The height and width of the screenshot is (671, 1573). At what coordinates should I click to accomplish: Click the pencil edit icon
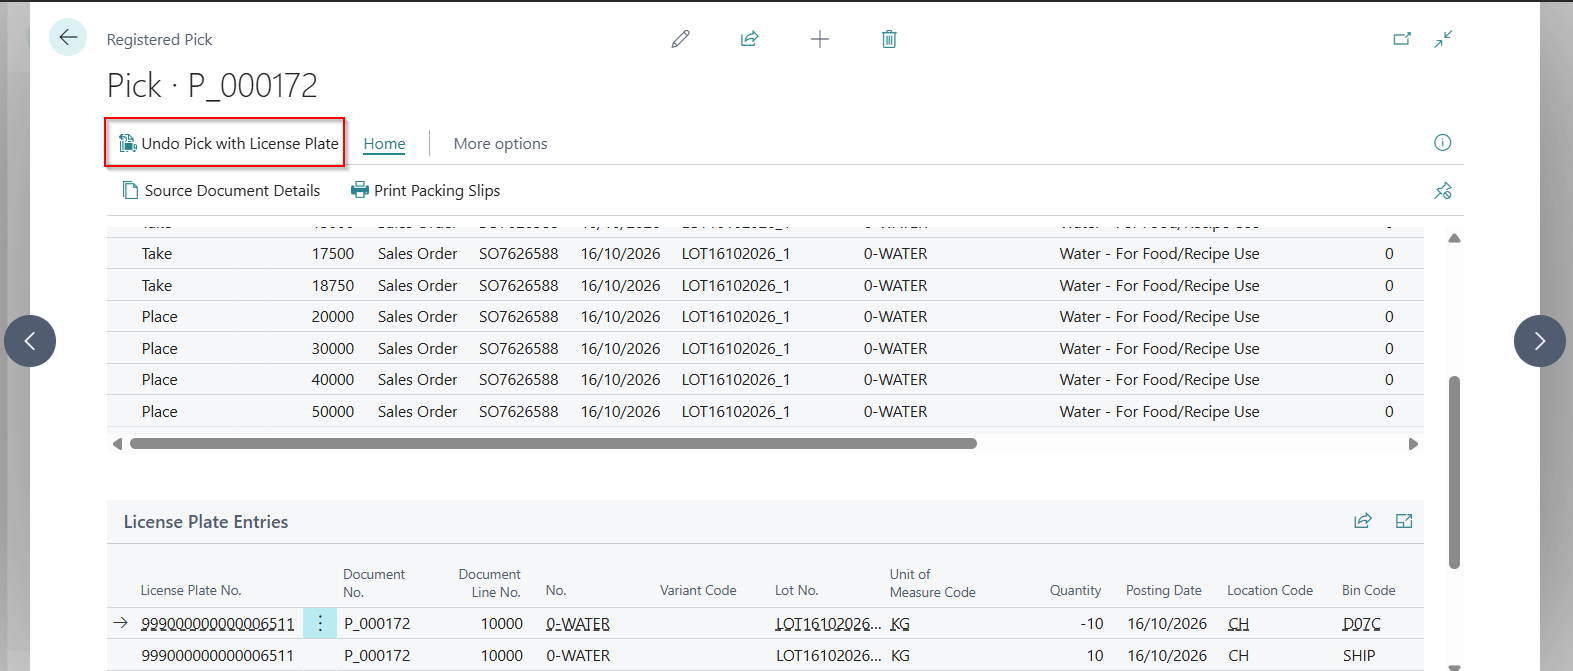click(681, 39)
